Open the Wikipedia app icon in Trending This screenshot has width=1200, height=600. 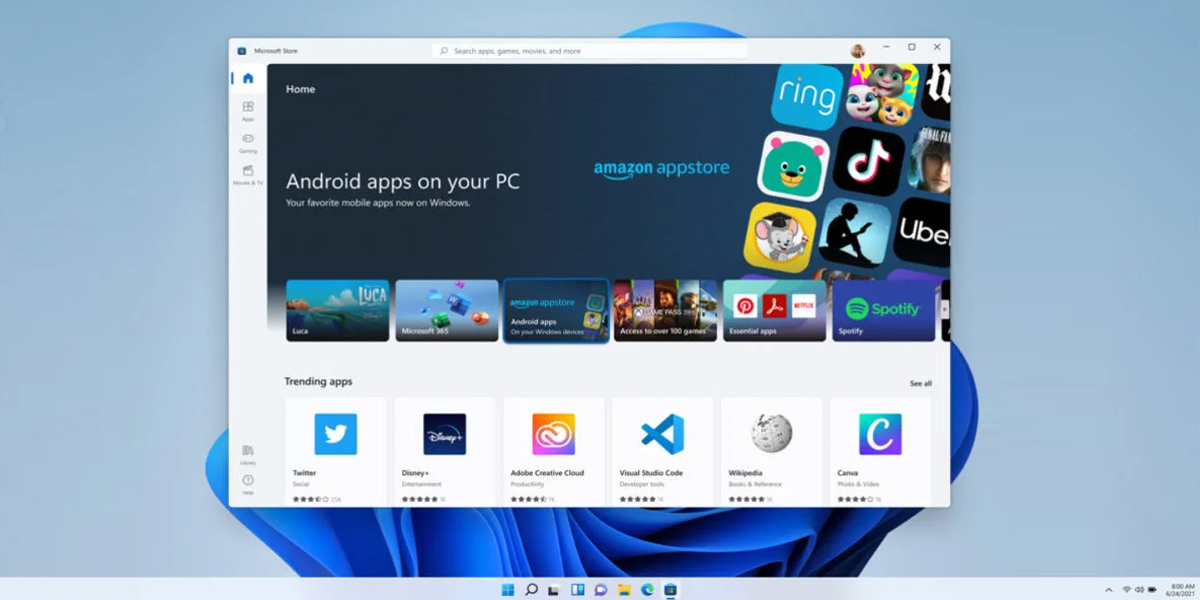[x=771, y=434]
